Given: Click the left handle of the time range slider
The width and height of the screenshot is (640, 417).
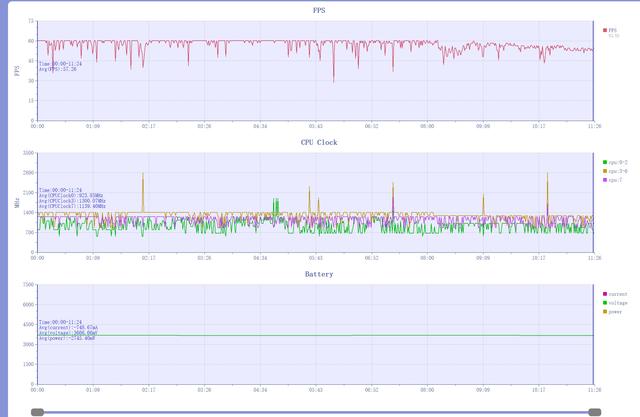Looking at the screenshot, I should tap(37, 411).
